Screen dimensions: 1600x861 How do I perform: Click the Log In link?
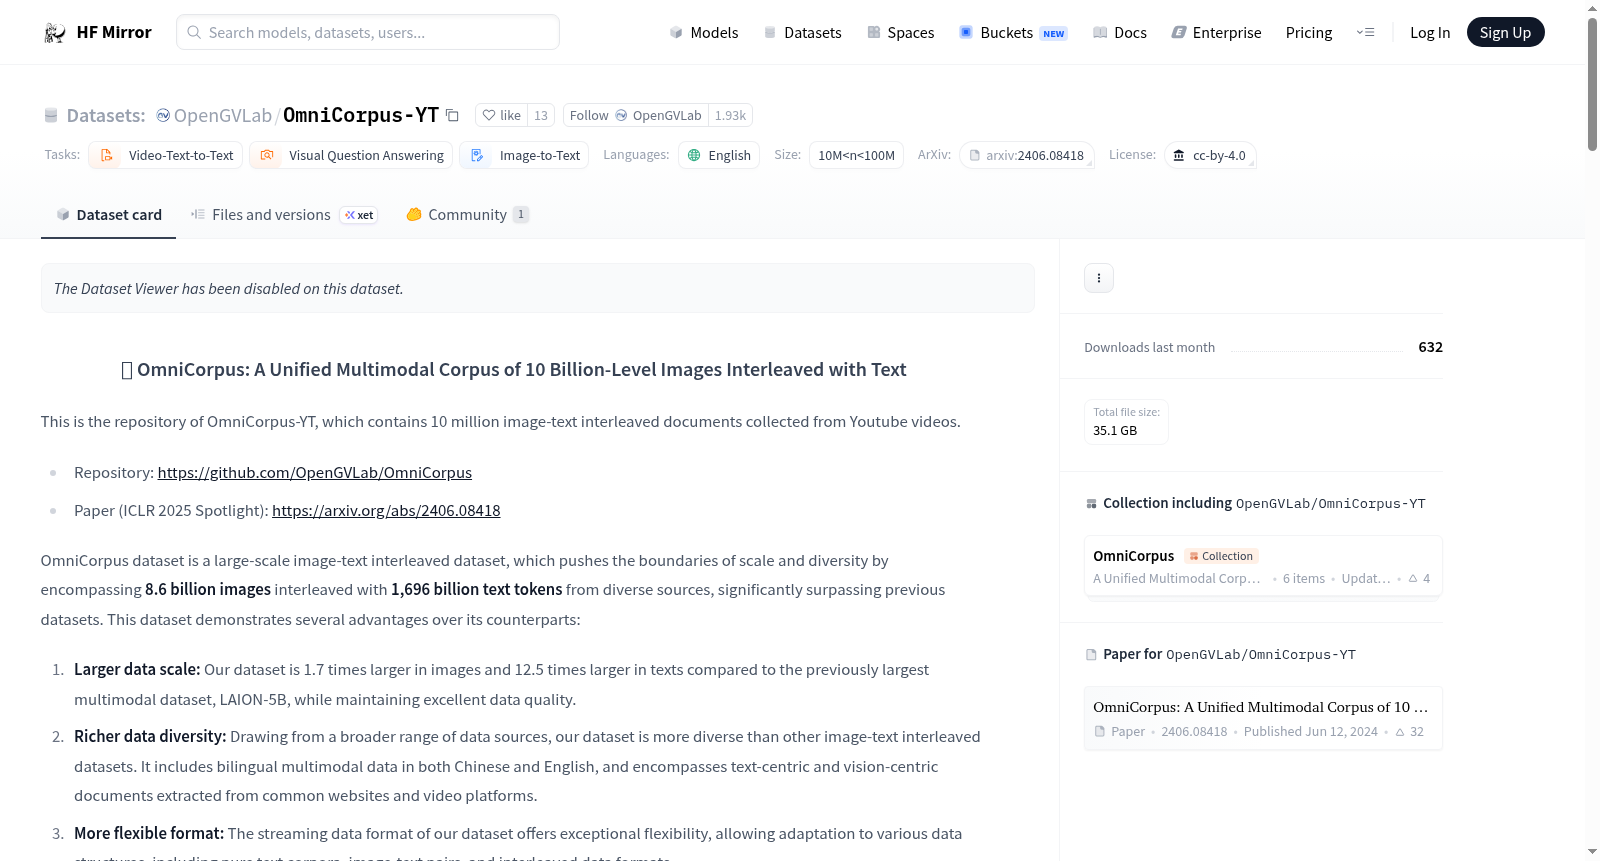pyautogui.click(x=1430, y=32)
